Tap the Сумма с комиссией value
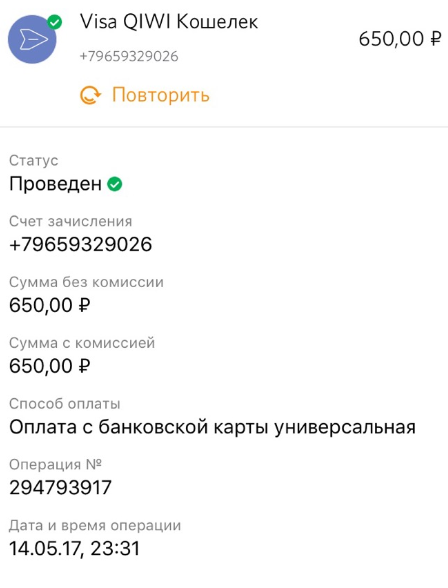Screen dimensions: 448x588 coord(49,366)
